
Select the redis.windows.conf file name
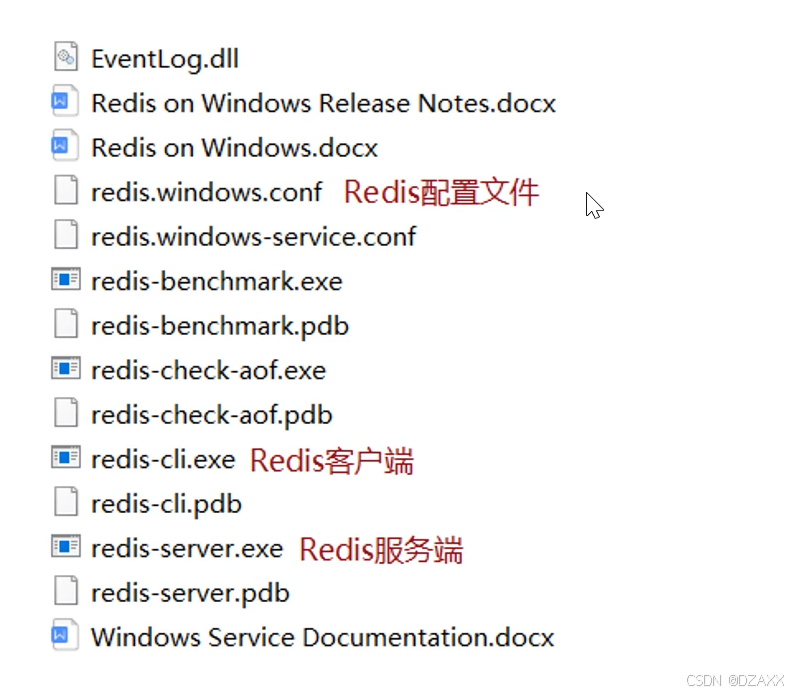click(x=207, y=192)
